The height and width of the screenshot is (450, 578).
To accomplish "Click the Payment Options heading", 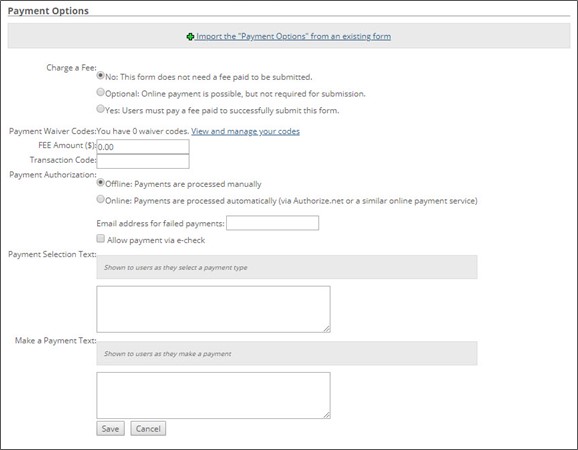I will [x=48, y=11].
